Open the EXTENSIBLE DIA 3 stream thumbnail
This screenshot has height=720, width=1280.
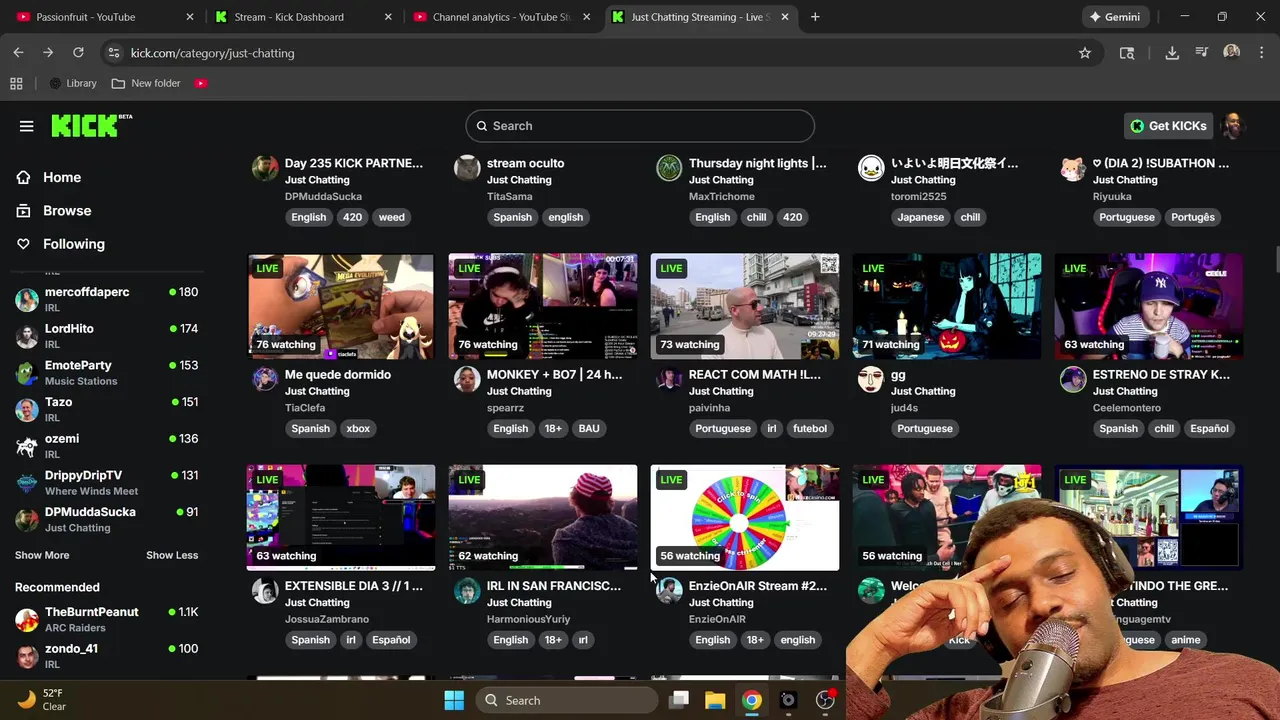(x=341, y=517)
